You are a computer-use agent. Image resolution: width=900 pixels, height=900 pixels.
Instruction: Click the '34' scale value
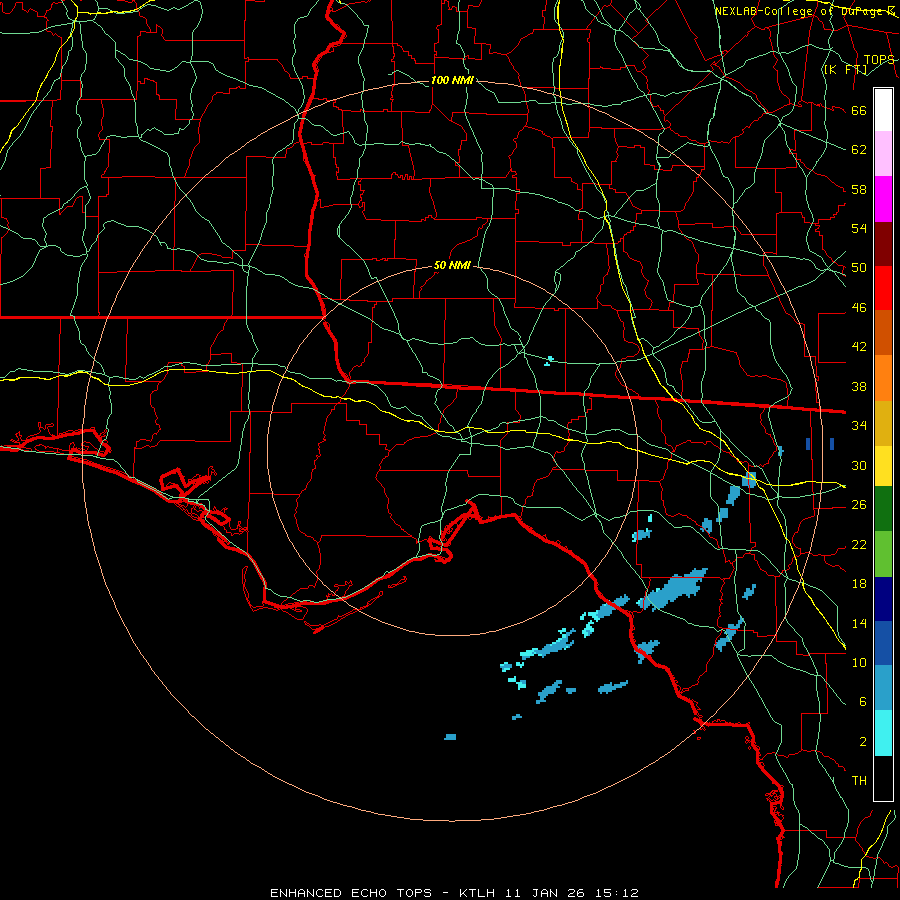(859, 425)
